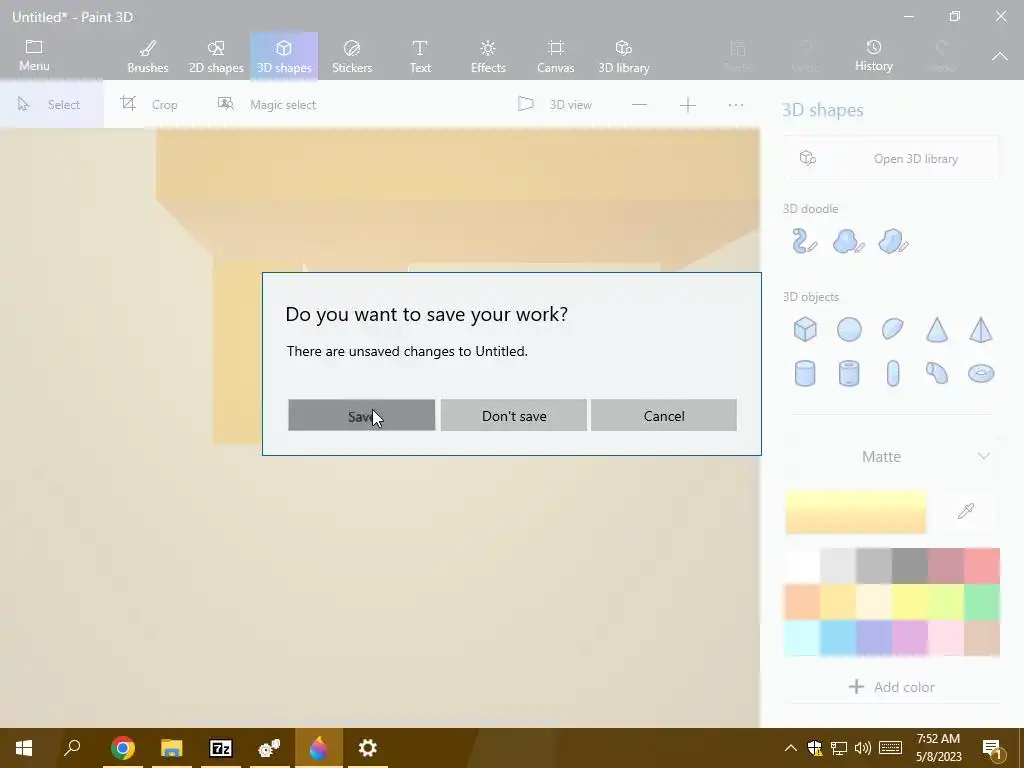Select the Brushes tool
1024x768 pixels.
(x=148, y=56)
